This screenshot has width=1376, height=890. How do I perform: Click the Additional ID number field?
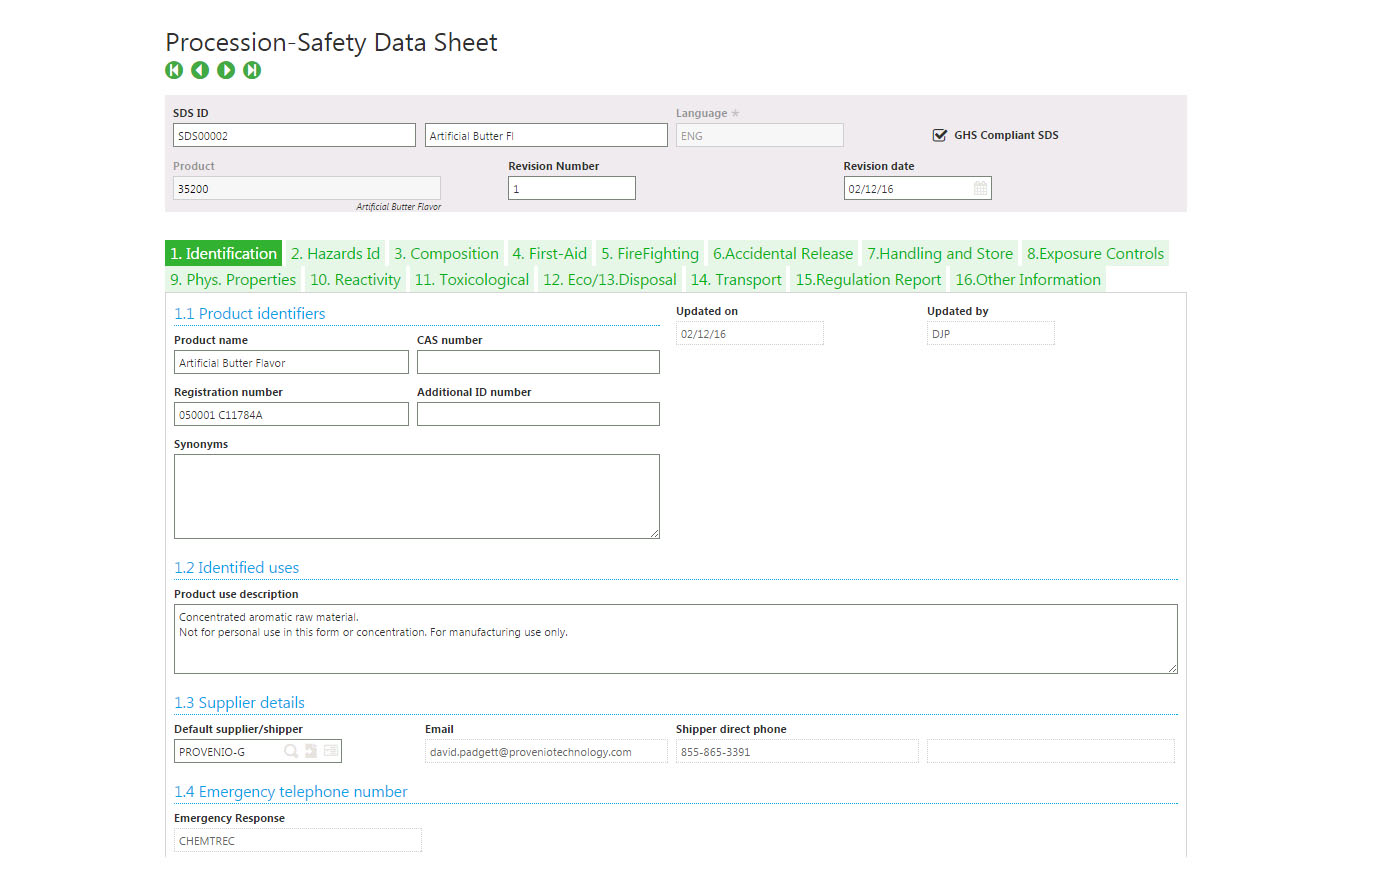(538, 414)
